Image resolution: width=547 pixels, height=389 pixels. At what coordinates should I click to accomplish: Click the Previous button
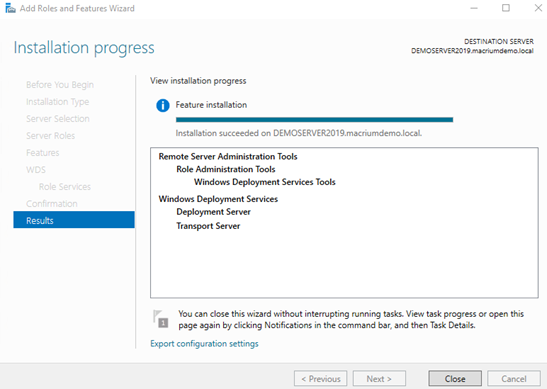(321, 379)
